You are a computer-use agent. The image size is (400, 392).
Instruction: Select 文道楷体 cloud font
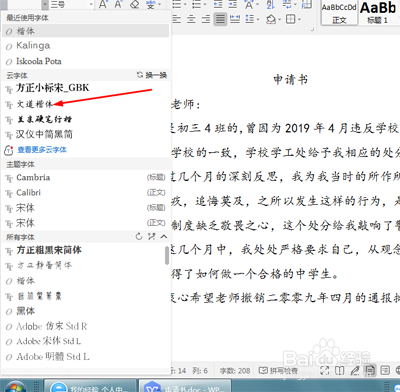[x=85, y=104]
